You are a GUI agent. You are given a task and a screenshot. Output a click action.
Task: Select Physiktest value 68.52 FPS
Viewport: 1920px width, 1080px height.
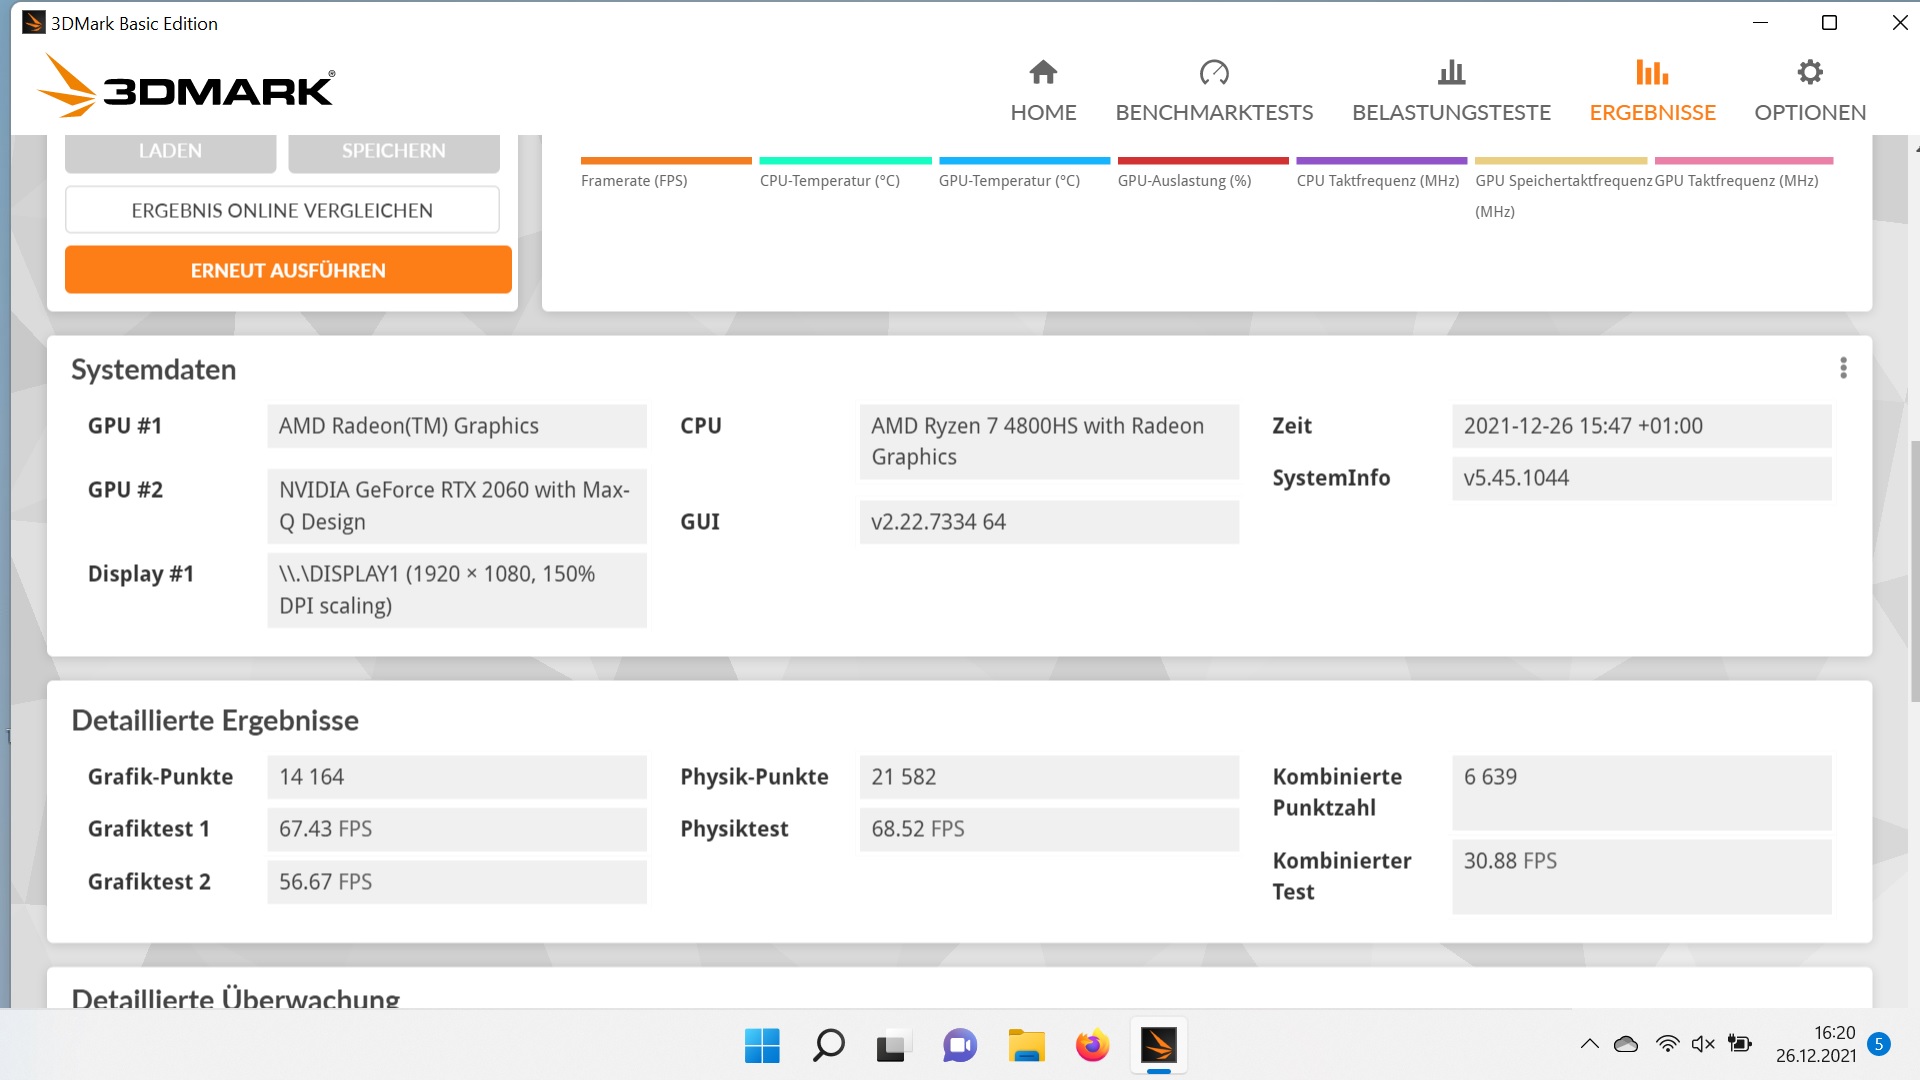(1049, 829)
